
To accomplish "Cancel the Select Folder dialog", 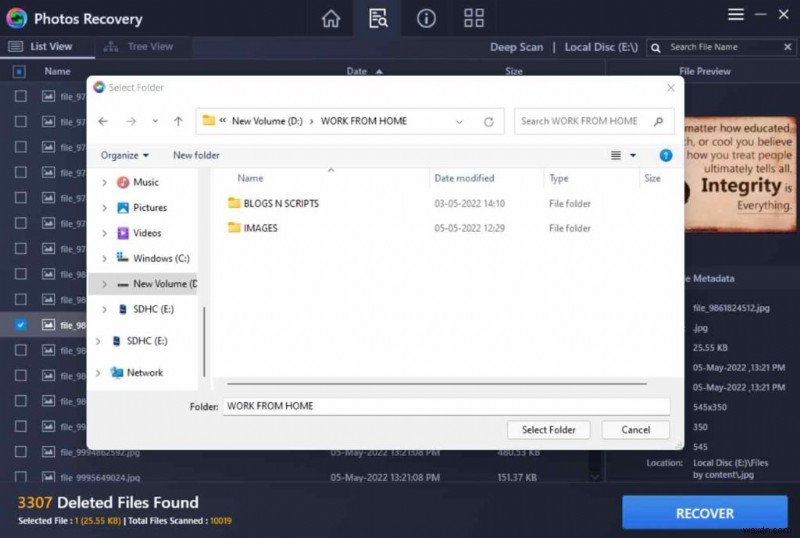I will point(635,430).
